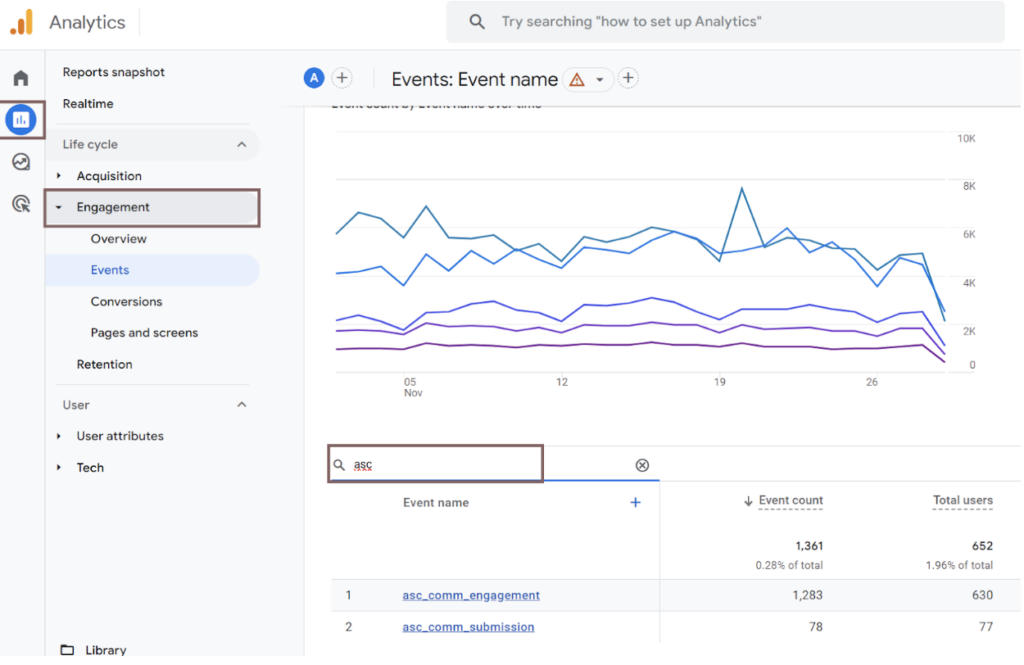The width and height of the screenshot is (1024, 665).
Task: Open the Advertising section icon
Action: [21, 204]
